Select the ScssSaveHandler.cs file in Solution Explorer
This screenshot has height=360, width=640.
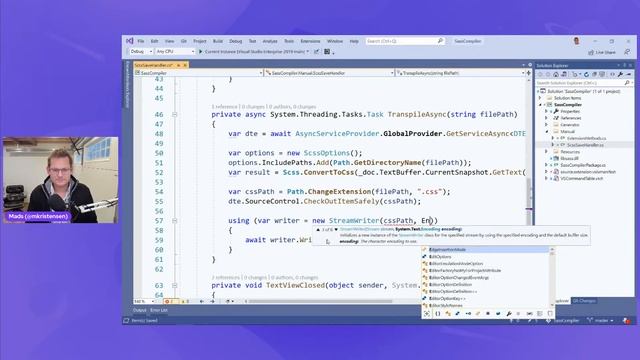pos(584,145)
